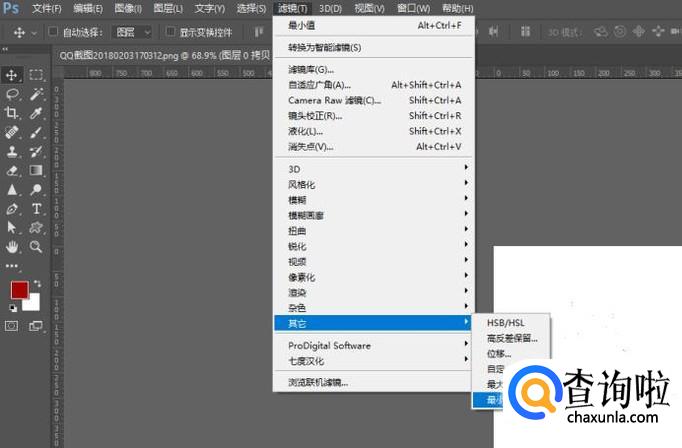
Task: Expand the 杂色 submenu
Action: [374, 308]
